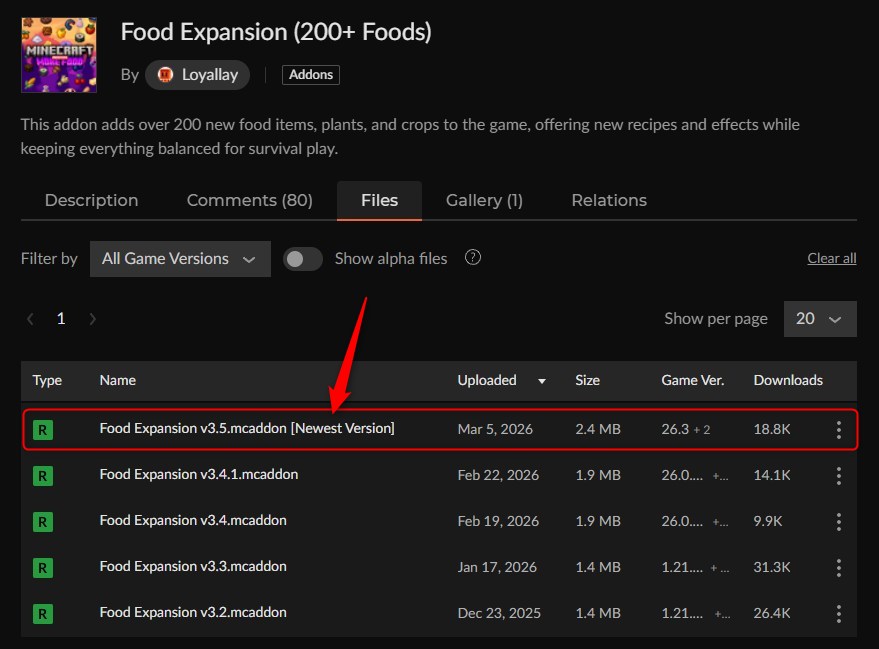Click the Uploaded column sort arrow
Image resolution: width=879 pixels, height=649 pixels.
click(x=541, y=381)
